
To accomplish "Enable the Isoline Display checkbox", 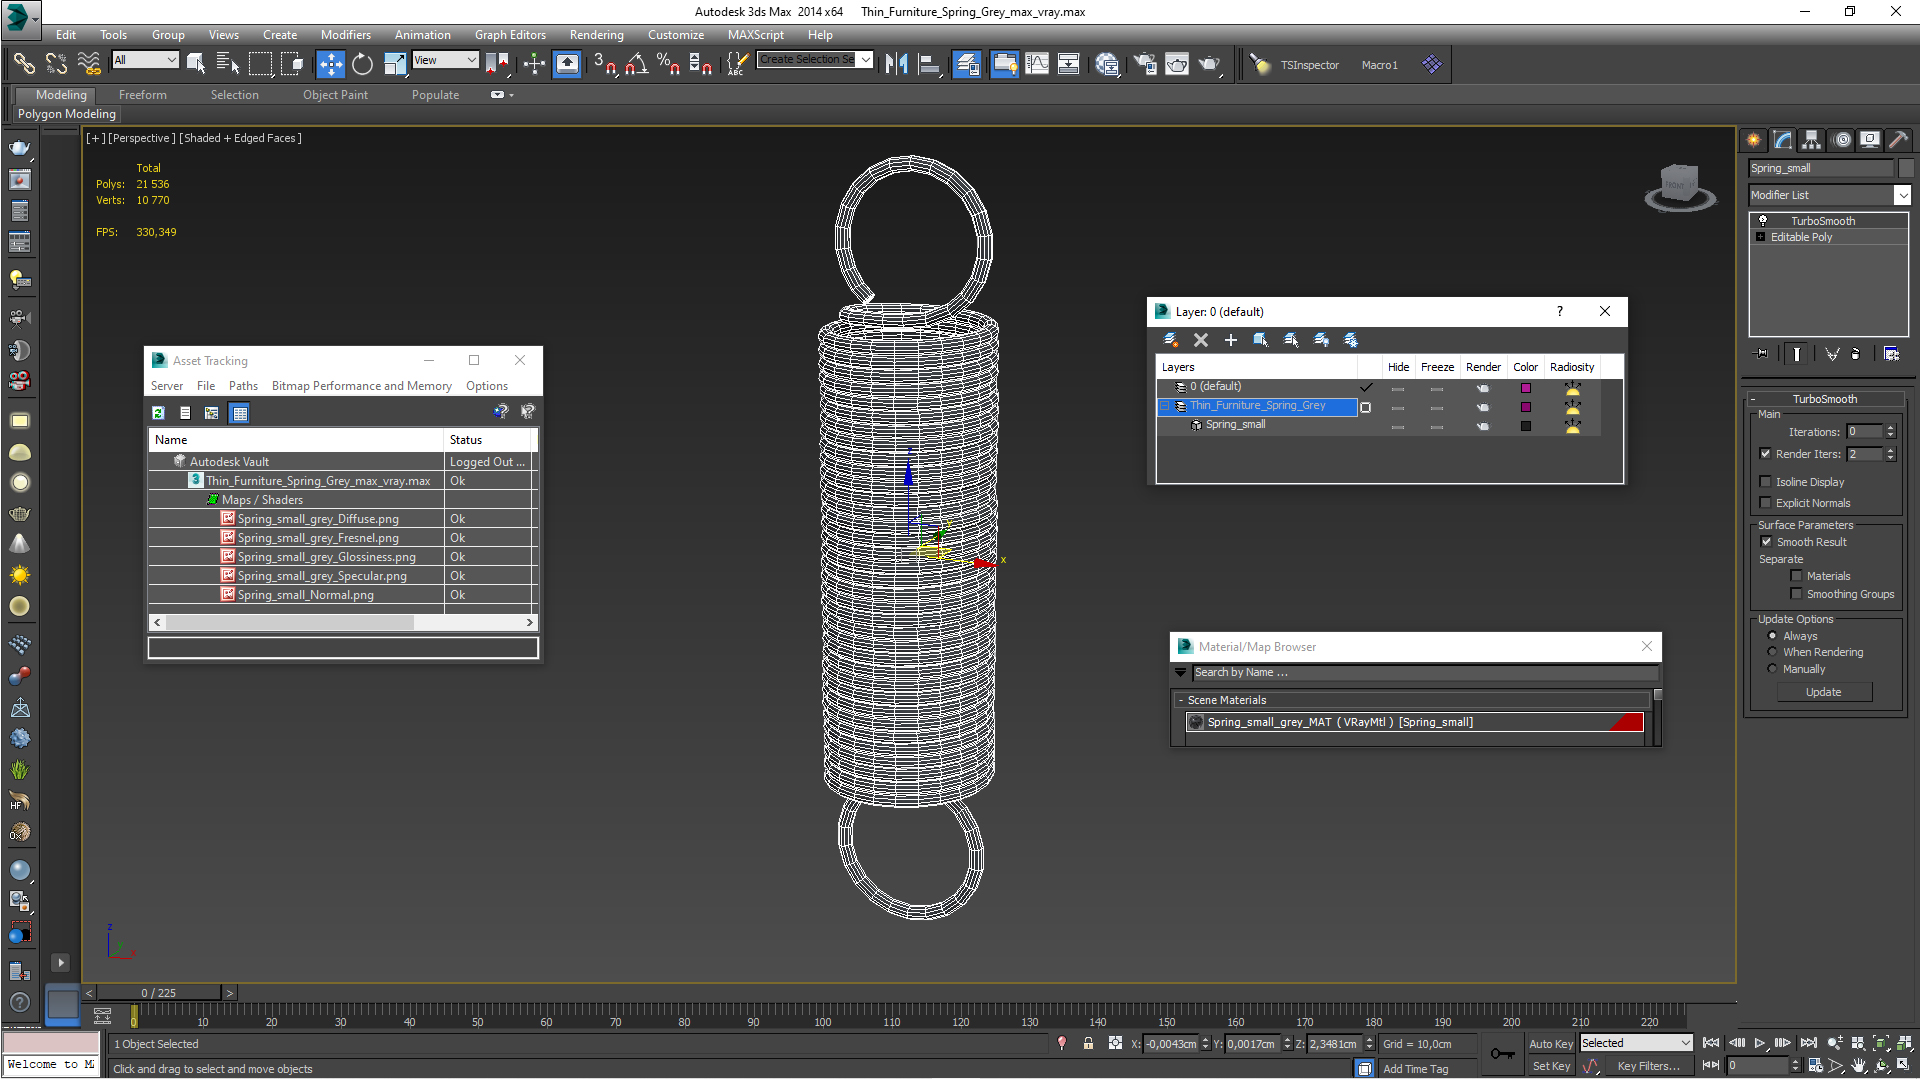I will 1765,481.
